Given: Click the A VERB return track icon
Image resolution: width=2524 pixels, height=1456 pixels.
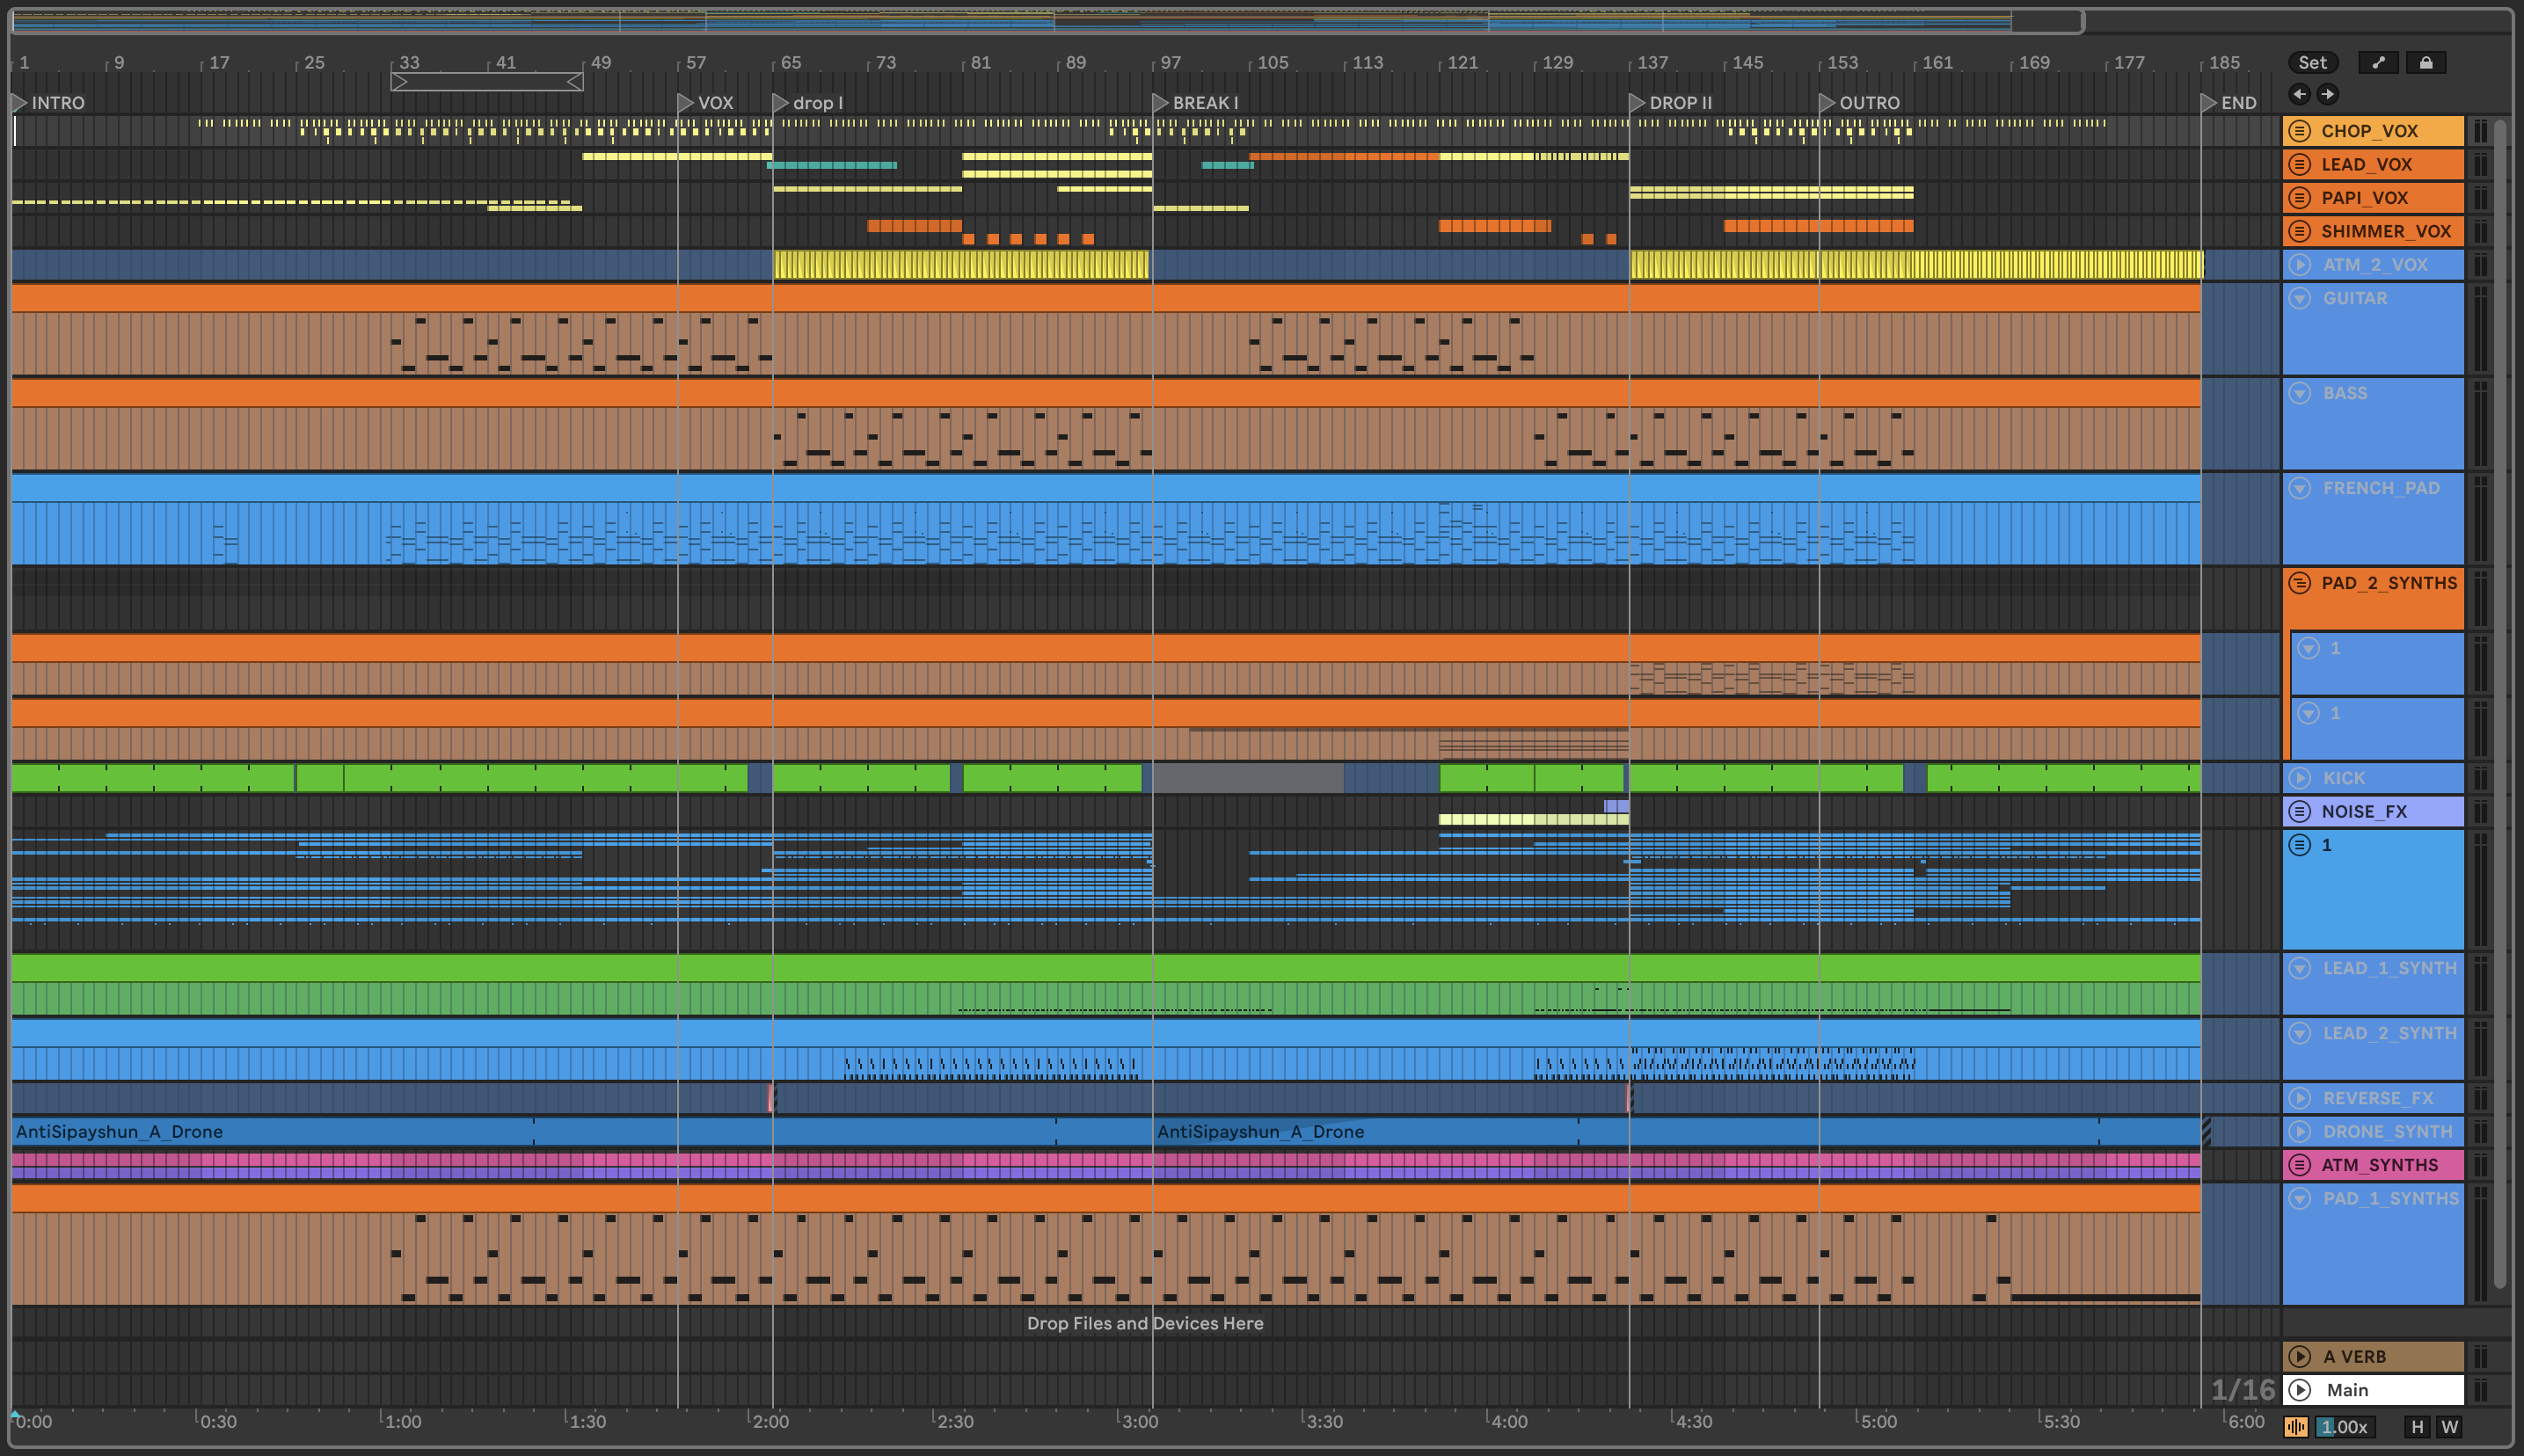Looking at the screenshot, I should coord(2299,1356).
